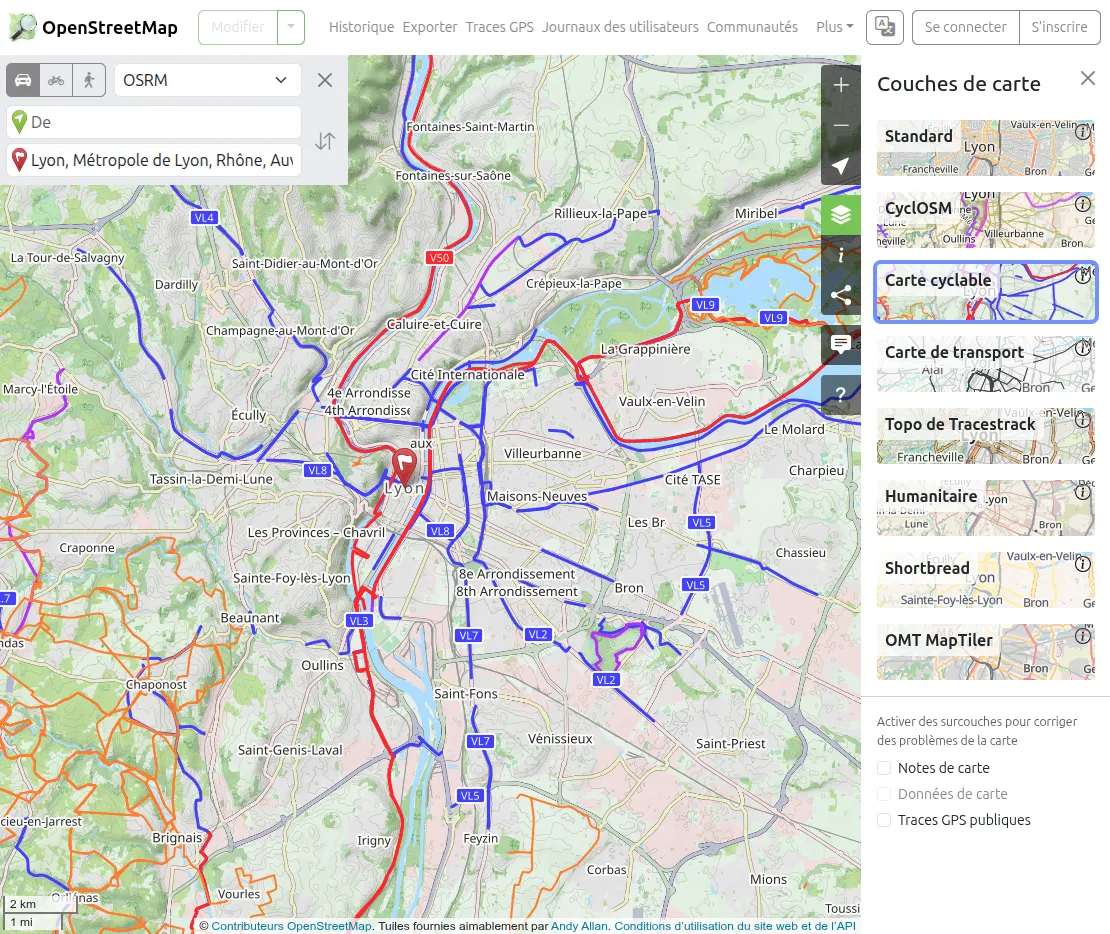
Task: Select the CyclOSM map layer
Action: [985, 220]
